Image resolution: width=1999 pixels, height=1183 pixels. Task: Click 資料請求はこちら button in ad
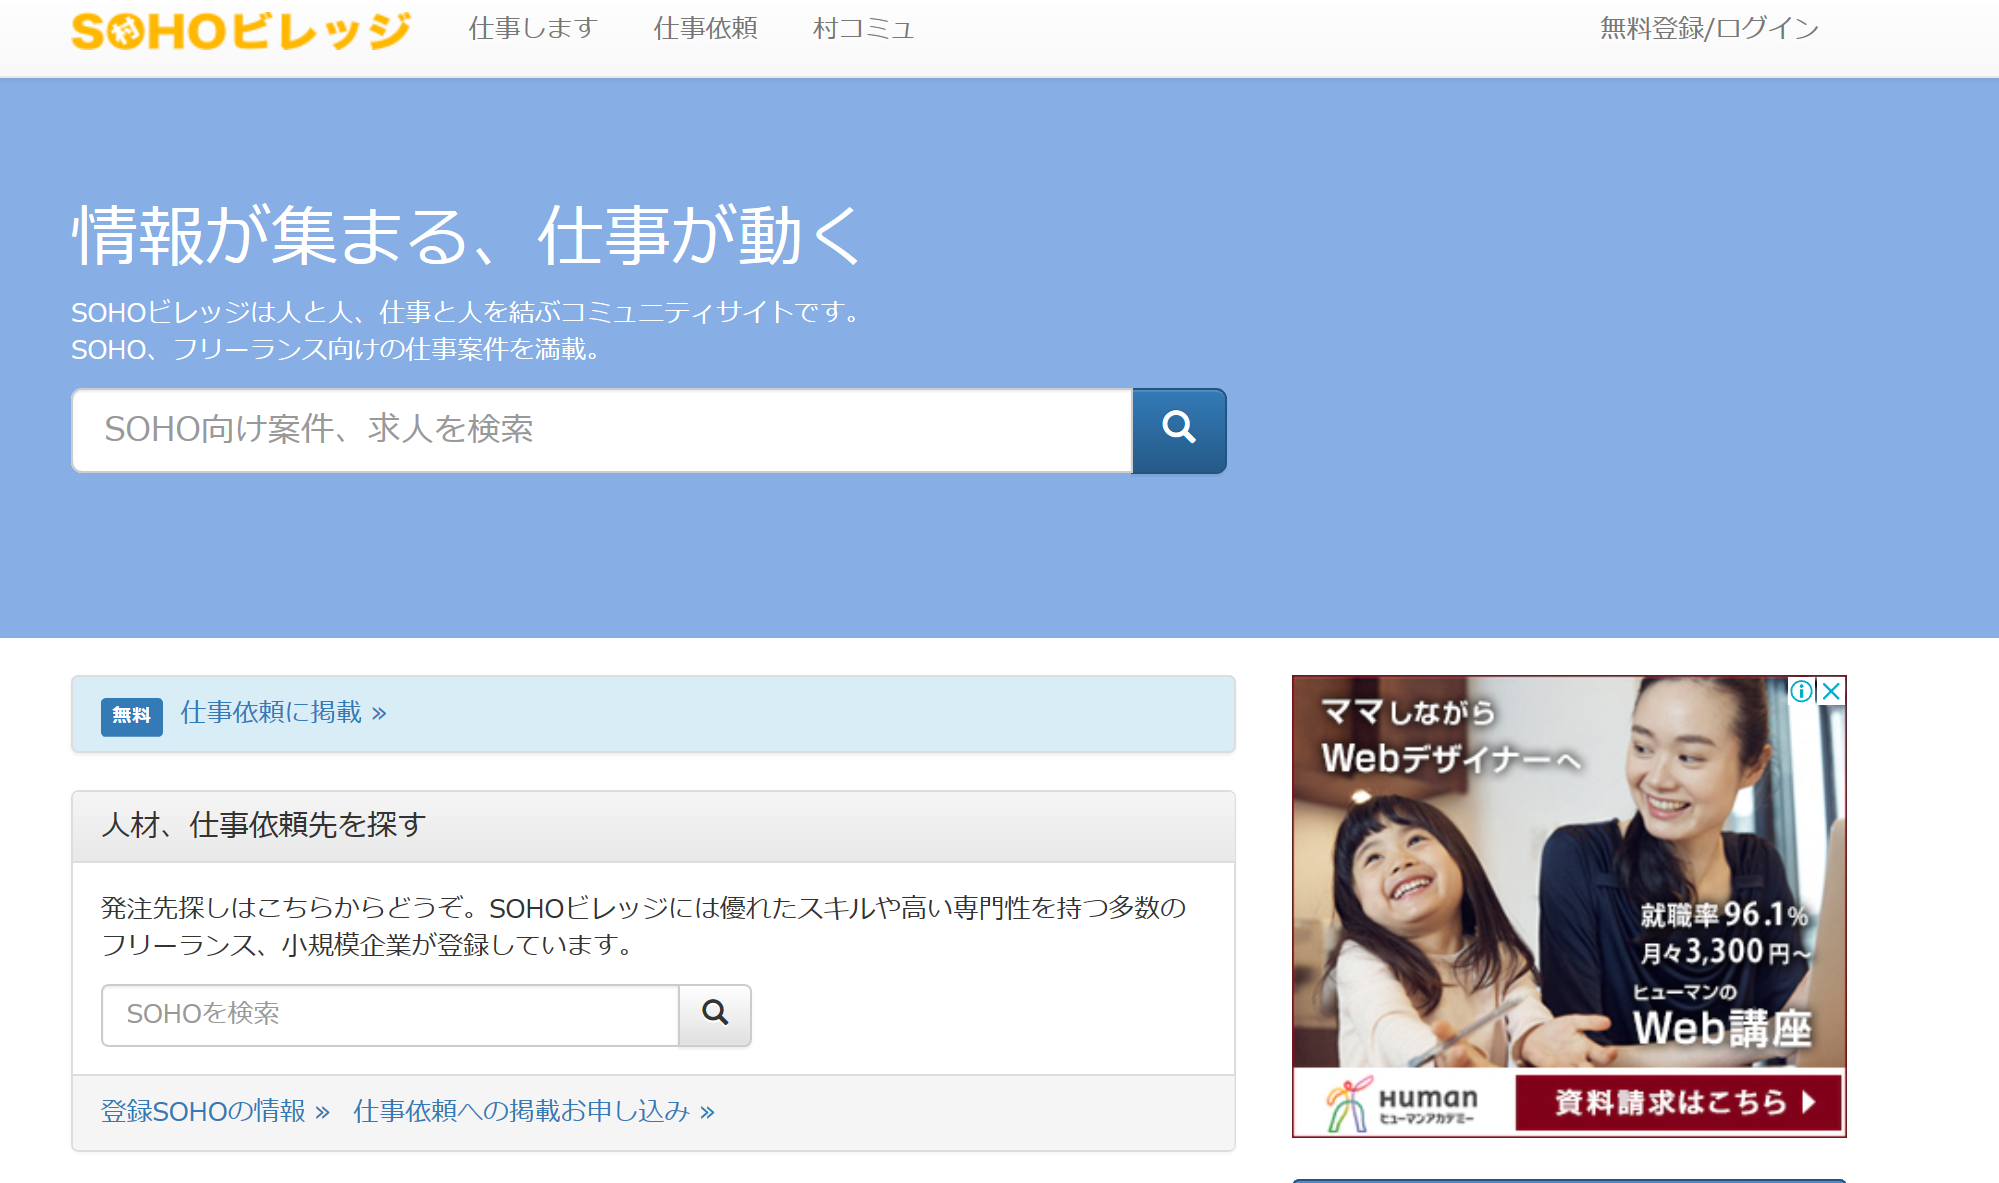tap(1679, 1102)
